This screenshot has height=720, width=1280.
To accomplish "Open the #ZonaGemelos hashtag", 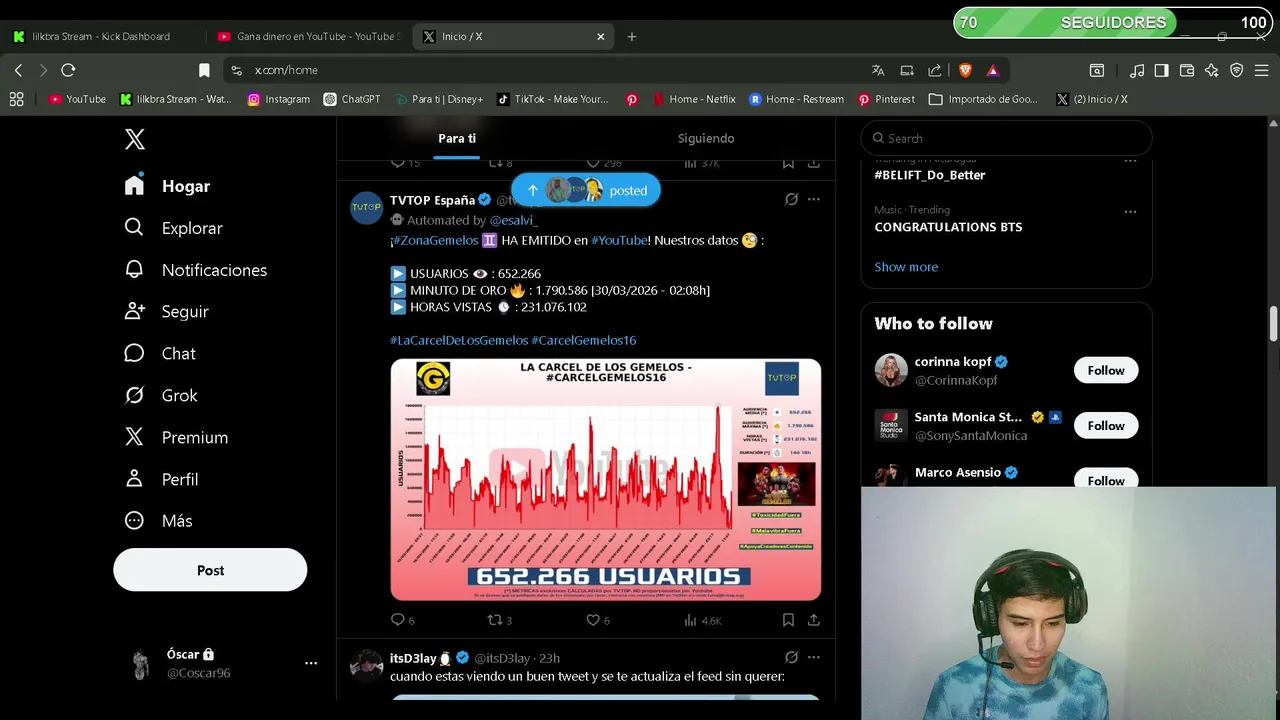I will (x=436, y=240).
